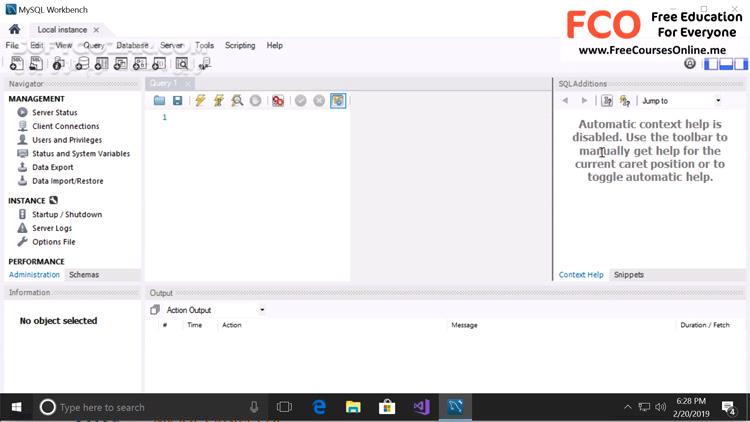Image resolution: width=750 pixels, height=422 pixels.
Task: Open SQL script file toolbar icon
Action: click(36, 63)
